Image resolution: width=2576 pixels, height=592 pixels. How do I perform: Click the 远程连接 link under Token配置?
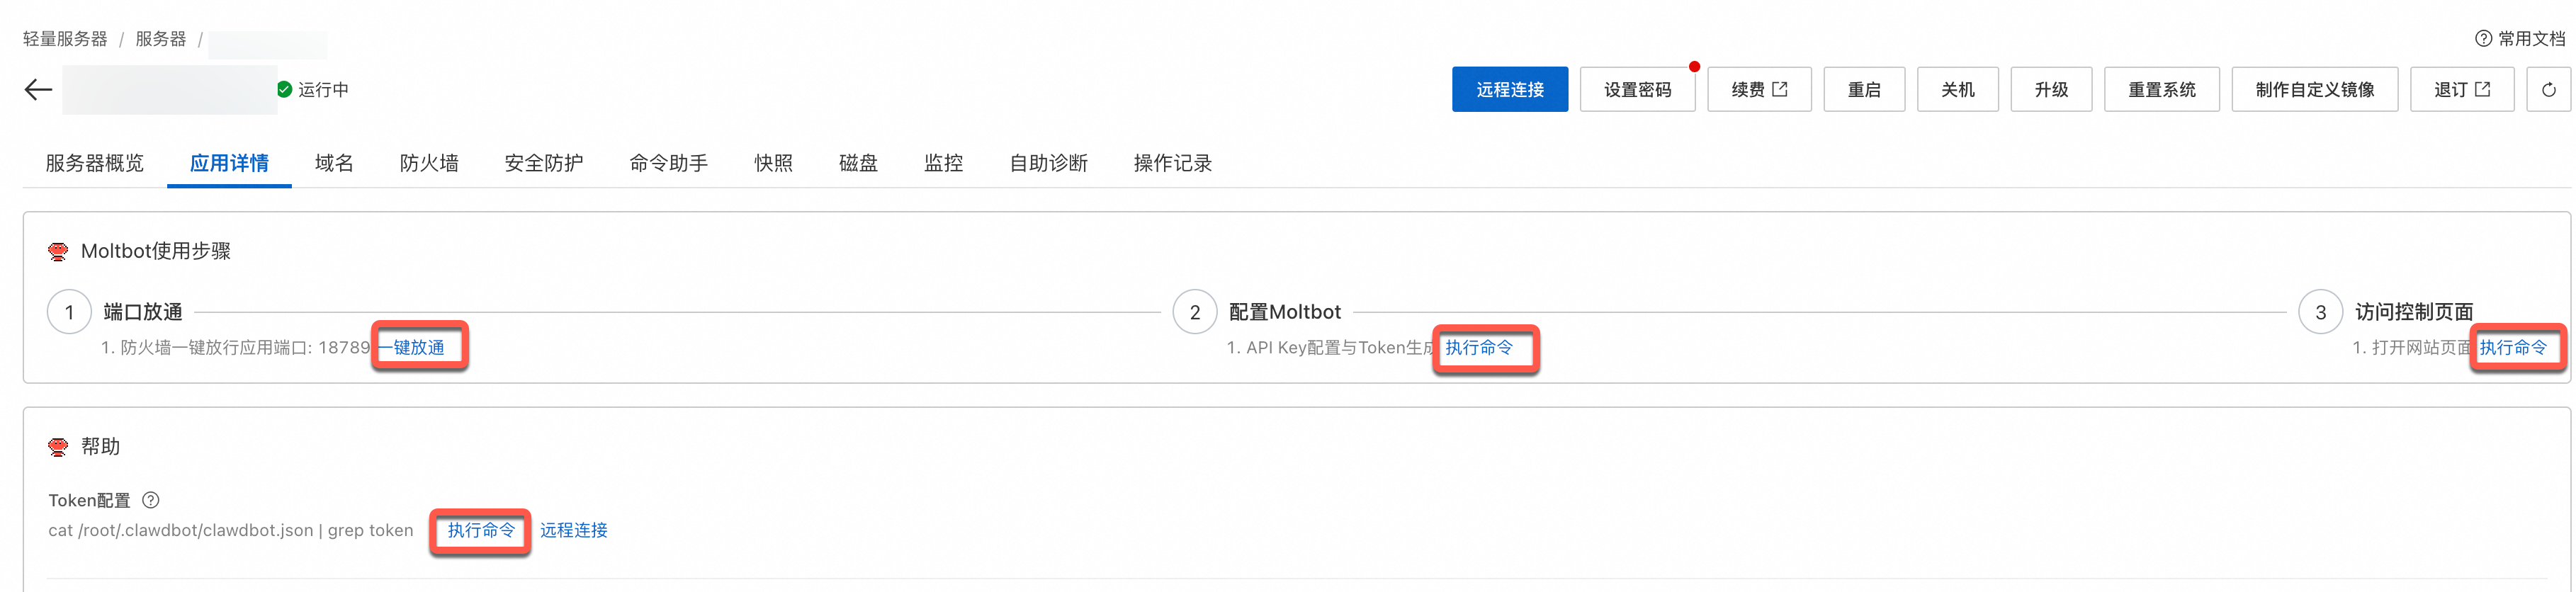[x=574, y=531]
